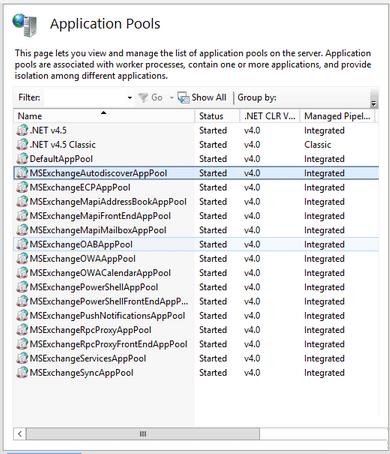
Task: Open the Filter dropdown arrow
Action: [130, 98]
